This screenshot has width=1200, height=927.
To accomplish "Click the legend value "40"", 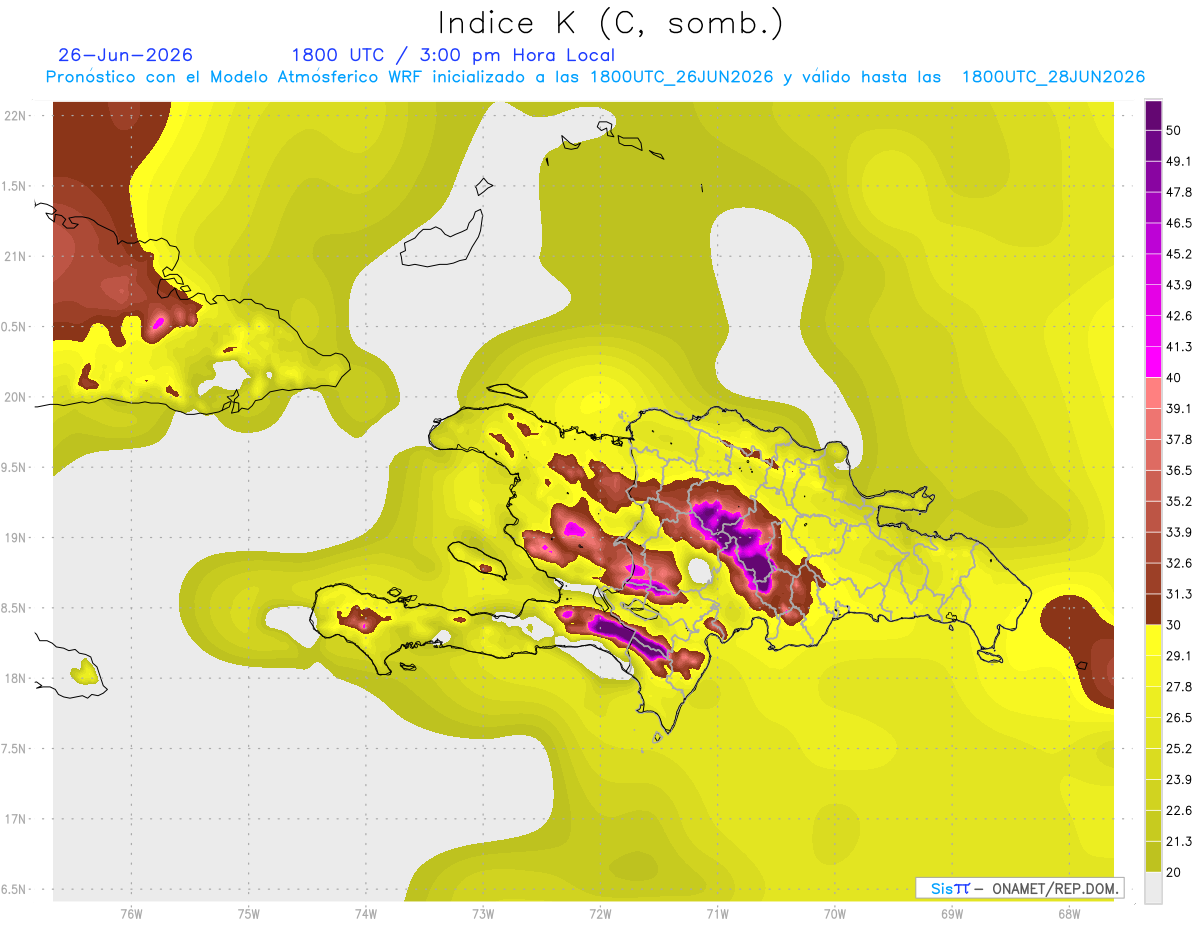I will (x=1174, y=378).
